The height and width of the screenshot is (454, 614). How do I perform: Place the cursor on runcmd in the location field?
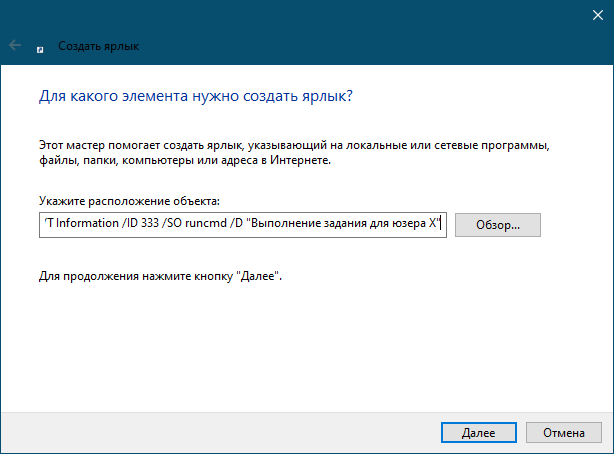pos(206,223)
